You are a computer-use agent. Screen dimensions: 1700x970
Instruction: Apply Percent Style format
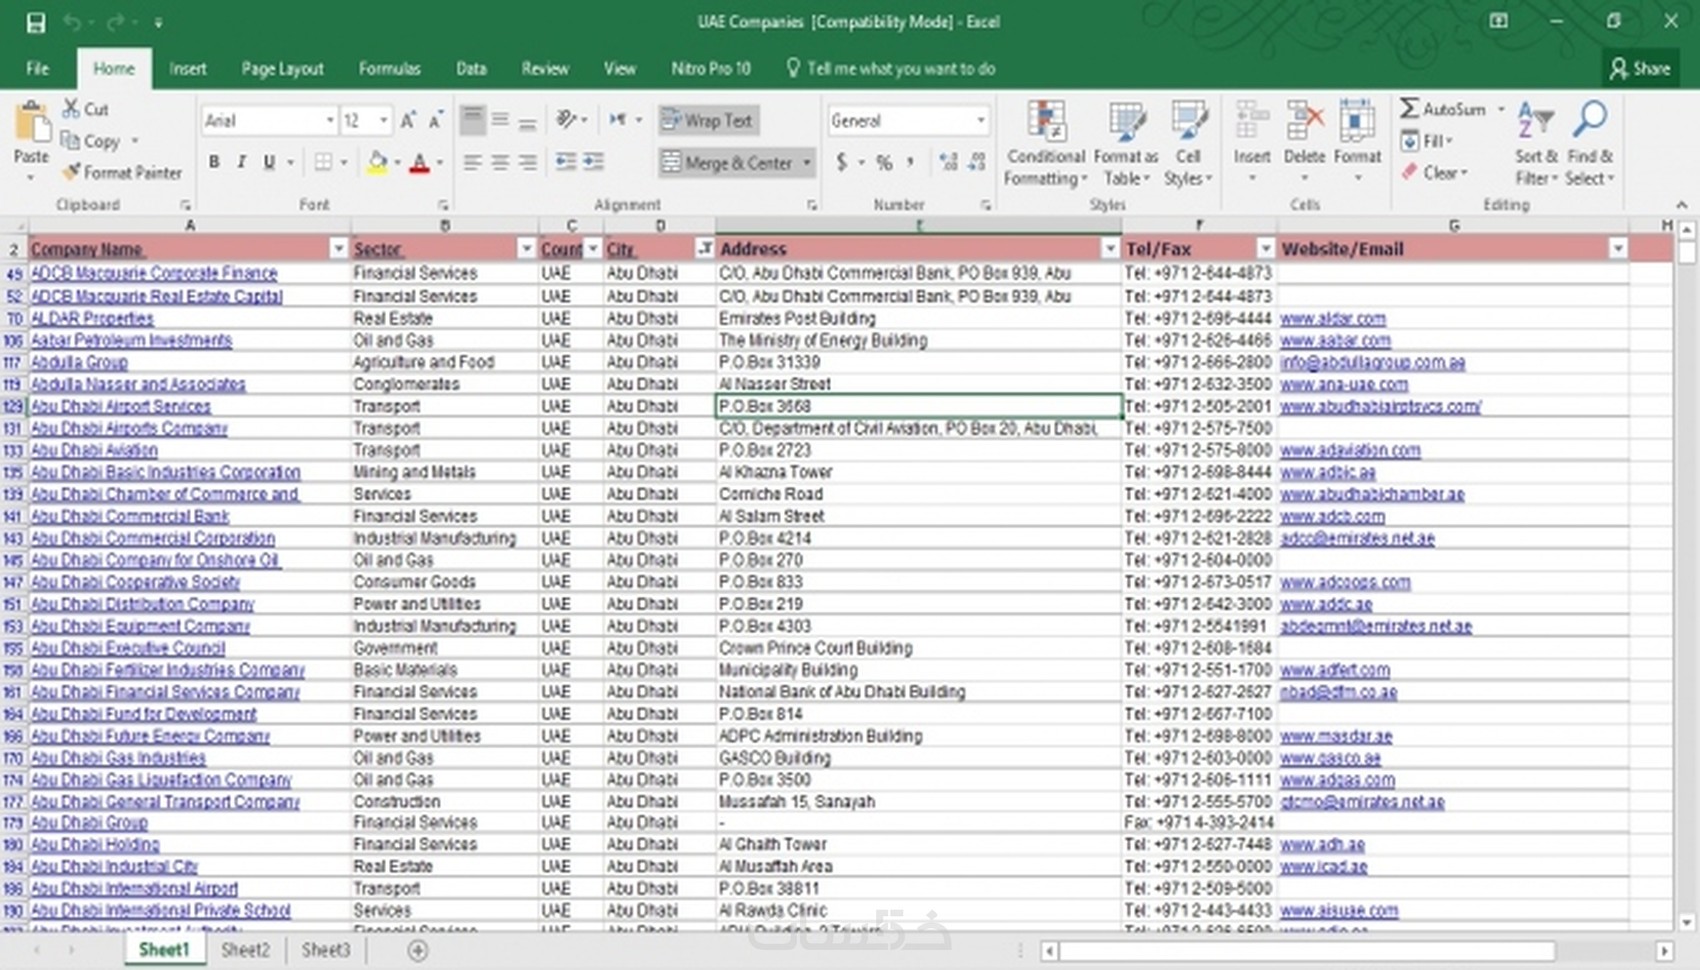tap(884, 162)
